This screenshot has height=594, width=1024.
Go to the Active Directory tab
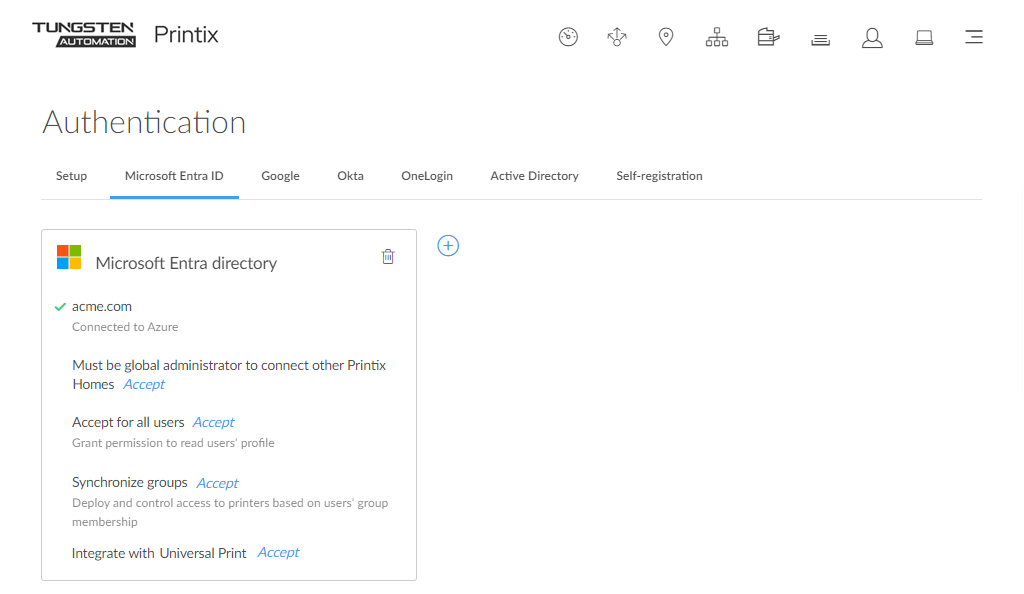534,176
